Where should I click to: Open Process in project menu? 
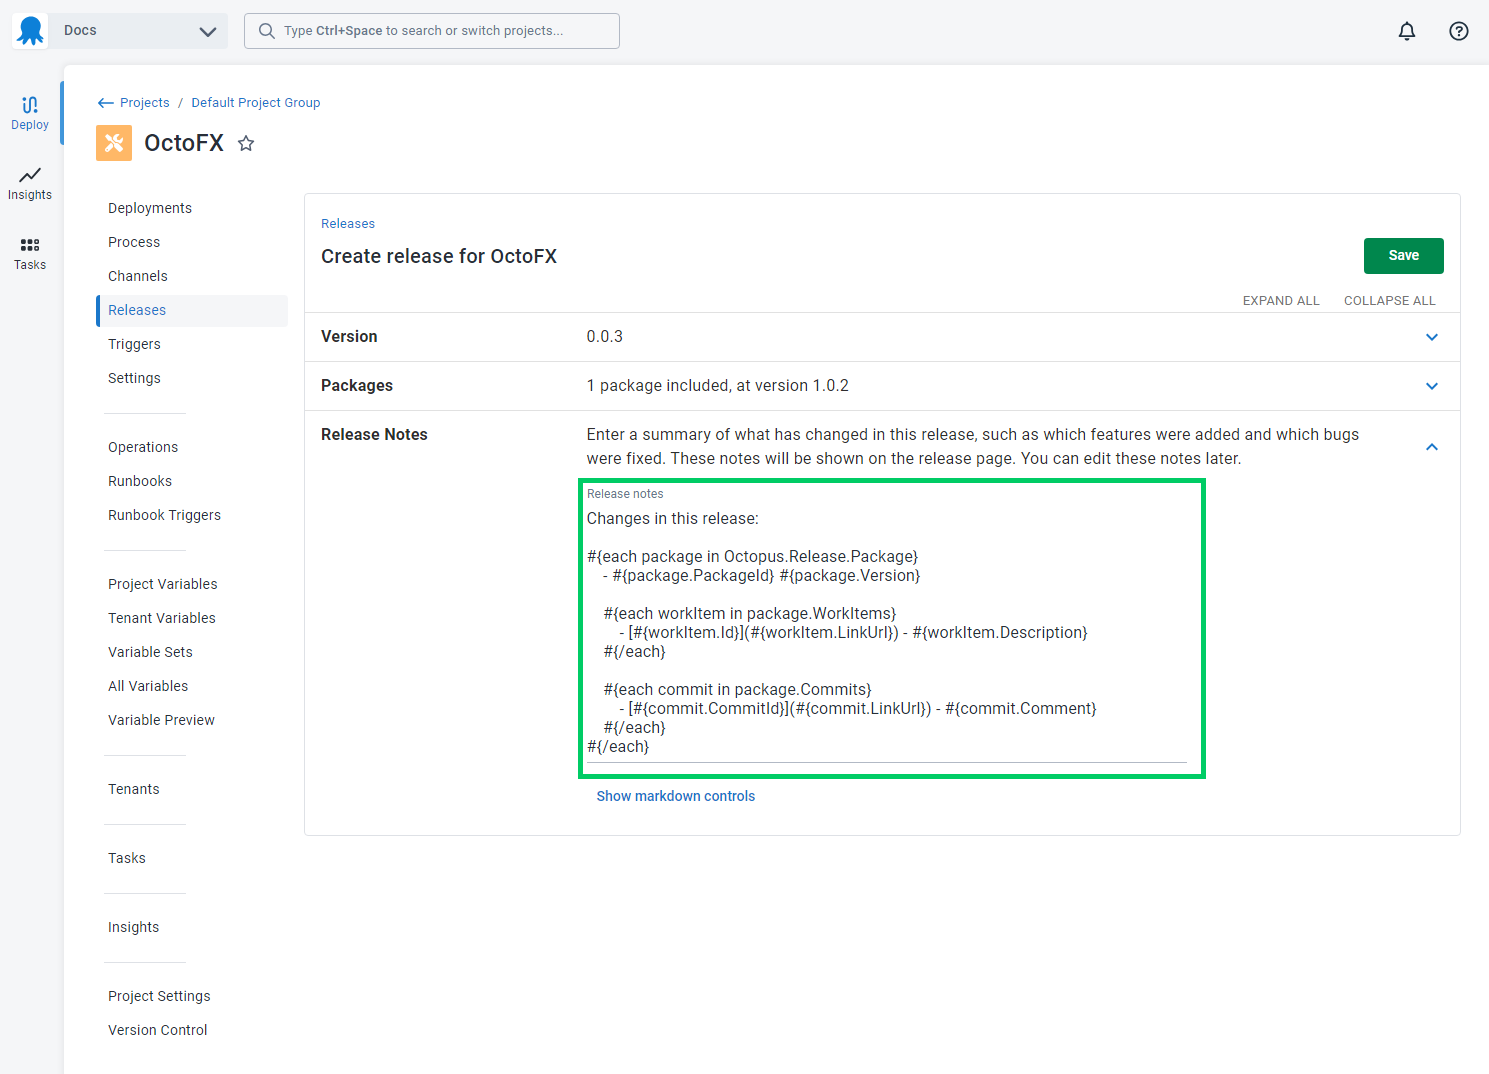coord(134,242)
